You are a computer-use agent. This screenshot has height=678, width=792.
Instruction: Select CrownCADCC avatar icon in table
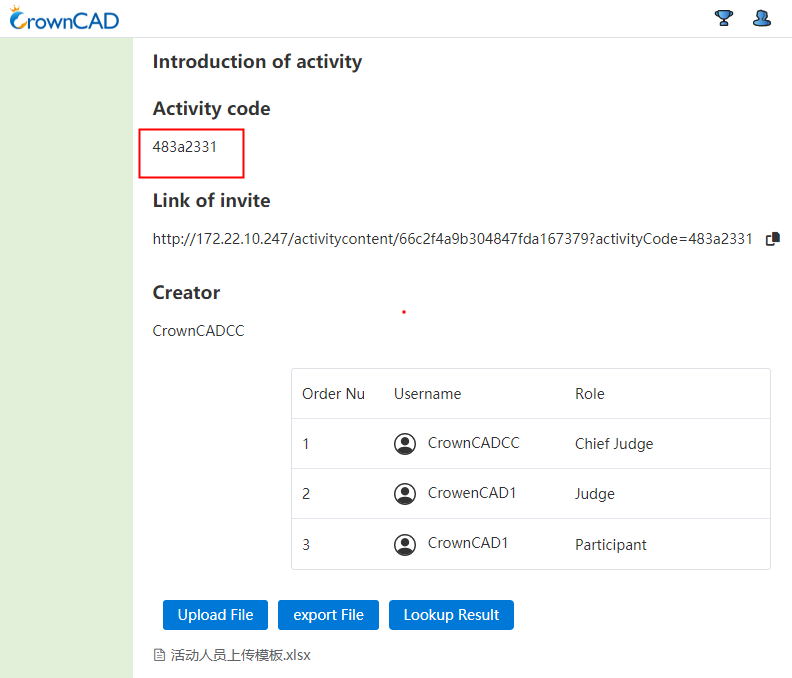[x=405, y=444]
